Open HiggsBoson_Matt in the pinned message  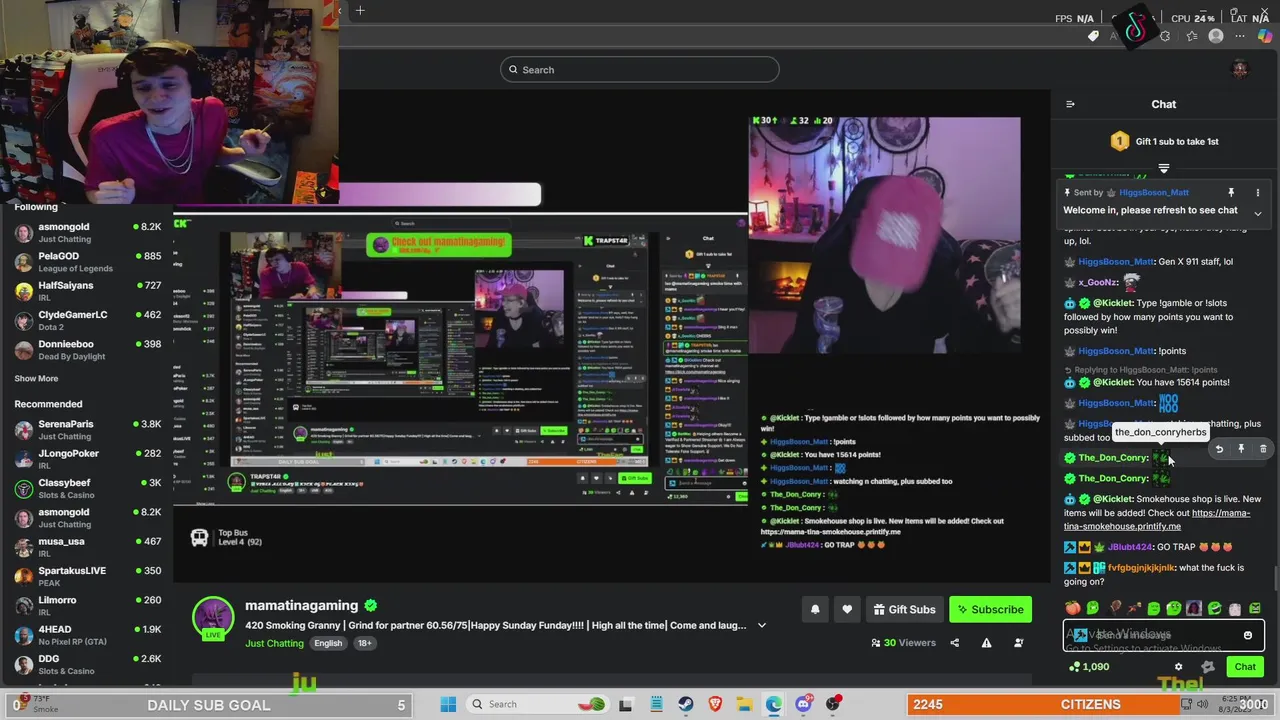pyautogui.click(x=1154, y=192)
